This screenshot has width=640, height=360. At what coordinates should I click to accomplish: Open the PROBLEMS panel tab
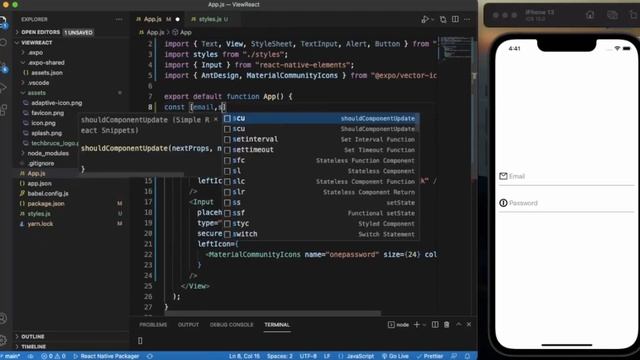pos(153,324)
